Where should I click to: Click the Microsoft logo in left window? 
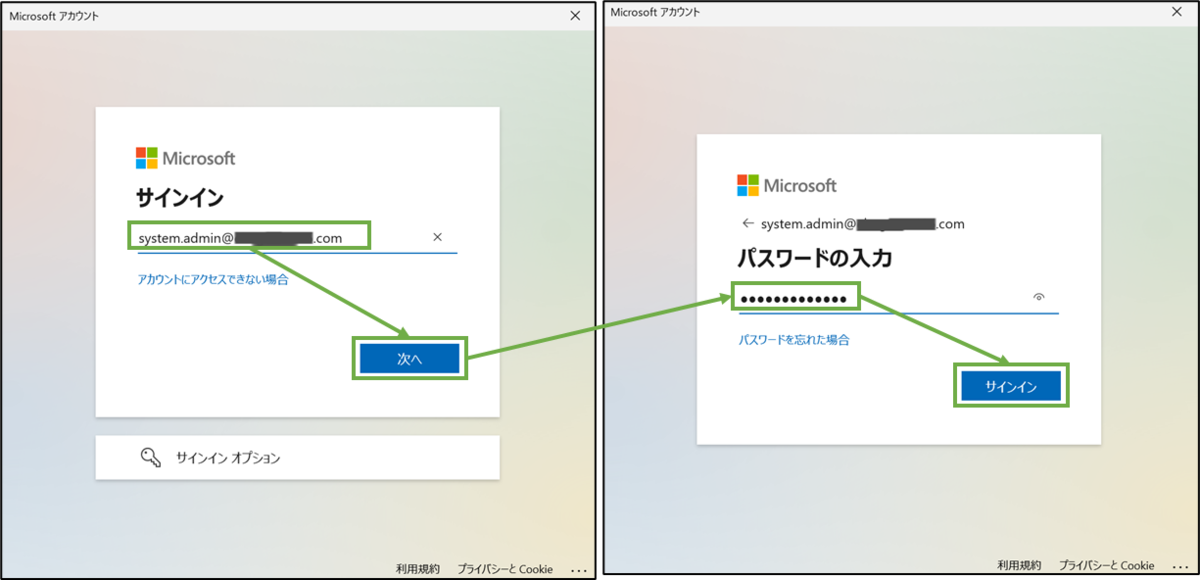click(186, 158)
